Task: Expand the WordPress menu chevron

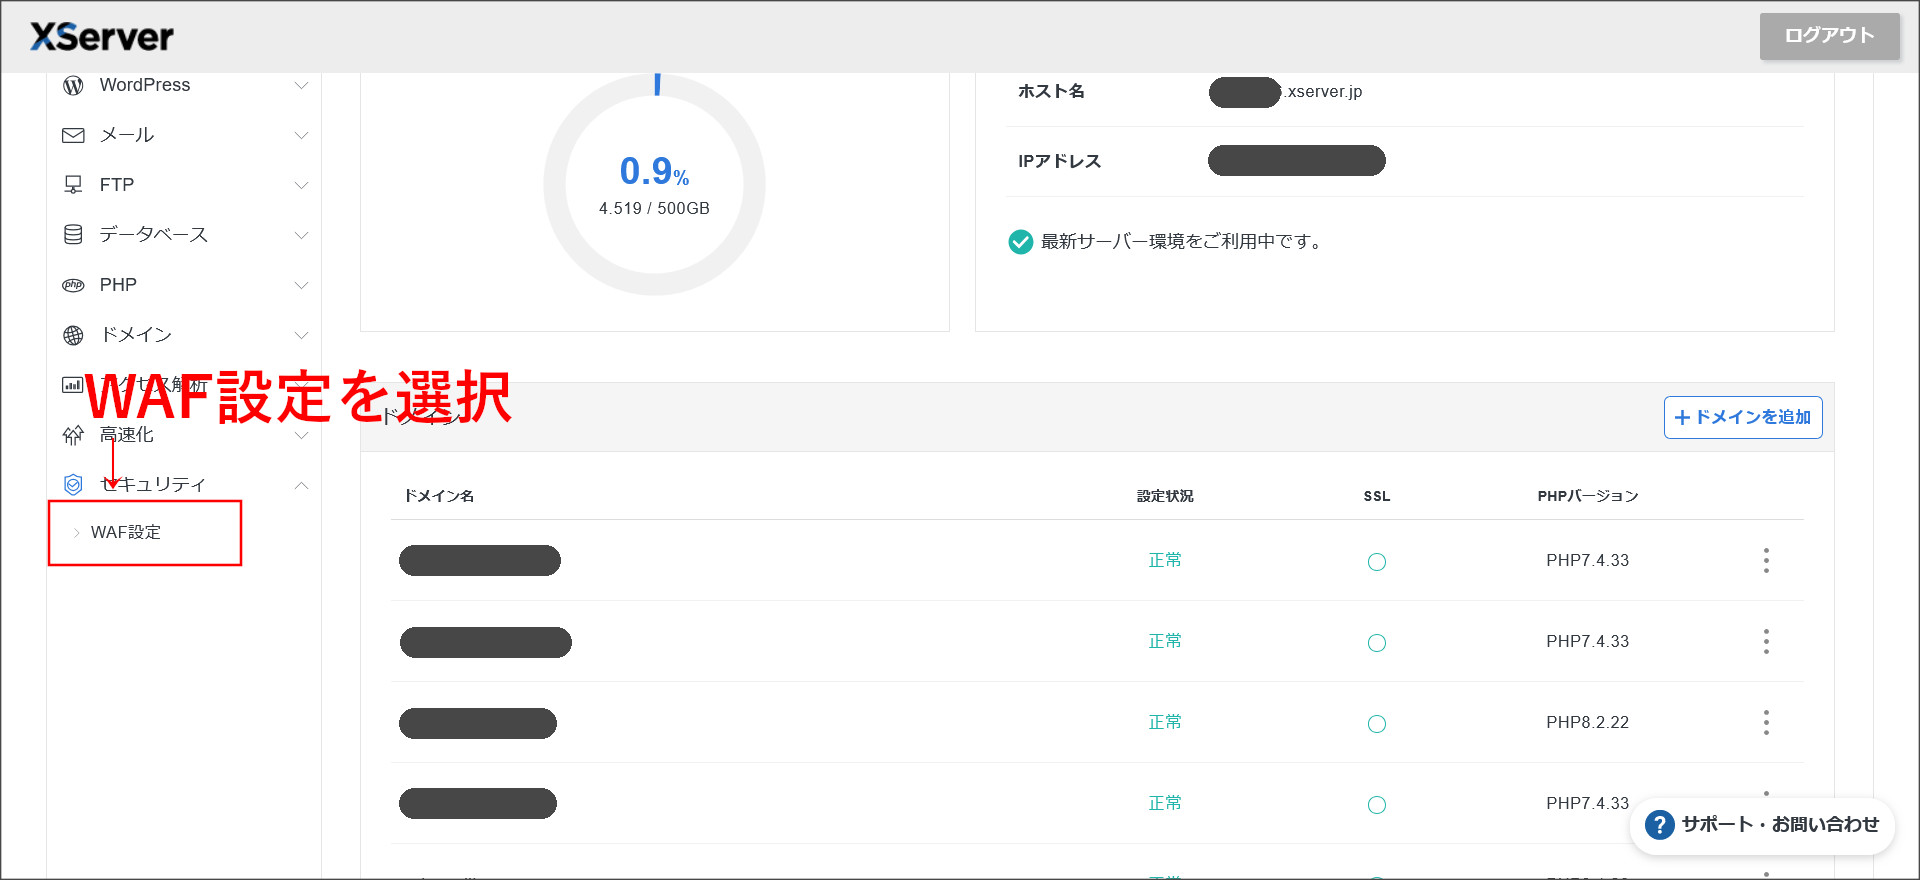Action: pos(301,86)
